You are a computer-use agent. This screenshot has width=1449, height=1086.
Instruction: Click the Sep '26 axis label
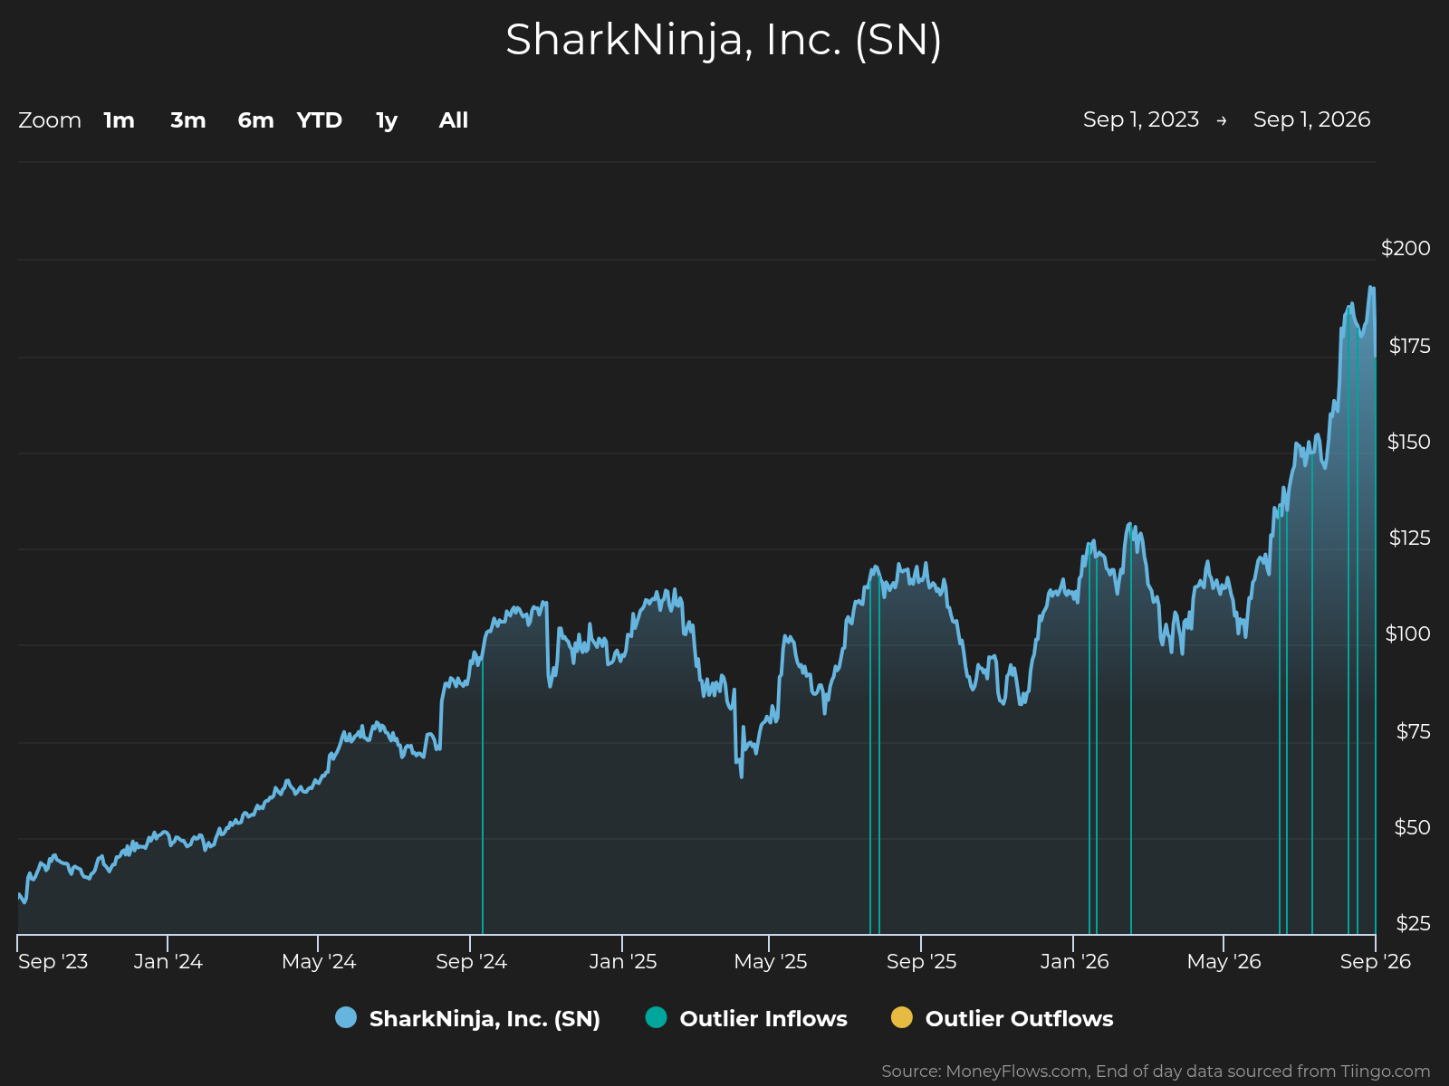coord(1375,961)
